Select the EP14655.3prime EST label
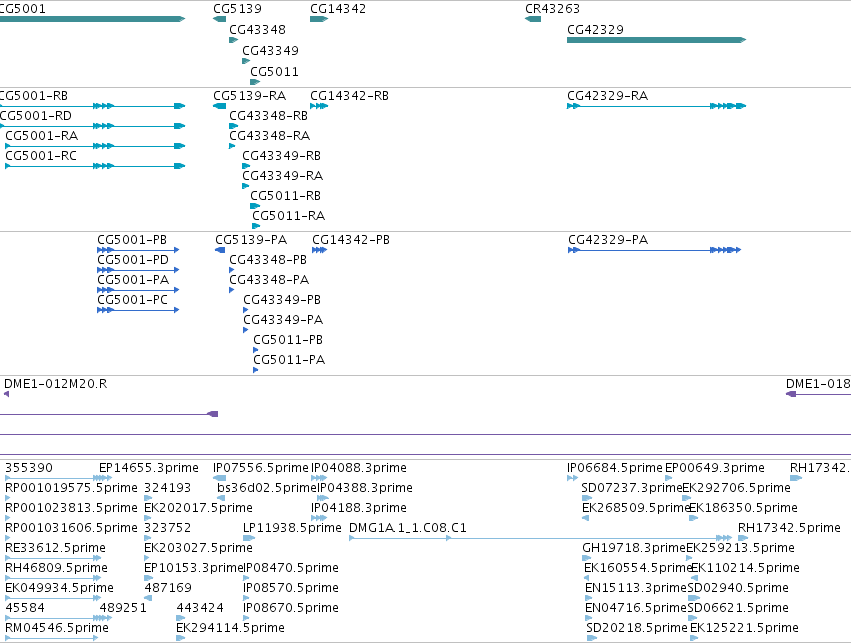Viewport: 851px width, 643px height. tap(149, 468)
